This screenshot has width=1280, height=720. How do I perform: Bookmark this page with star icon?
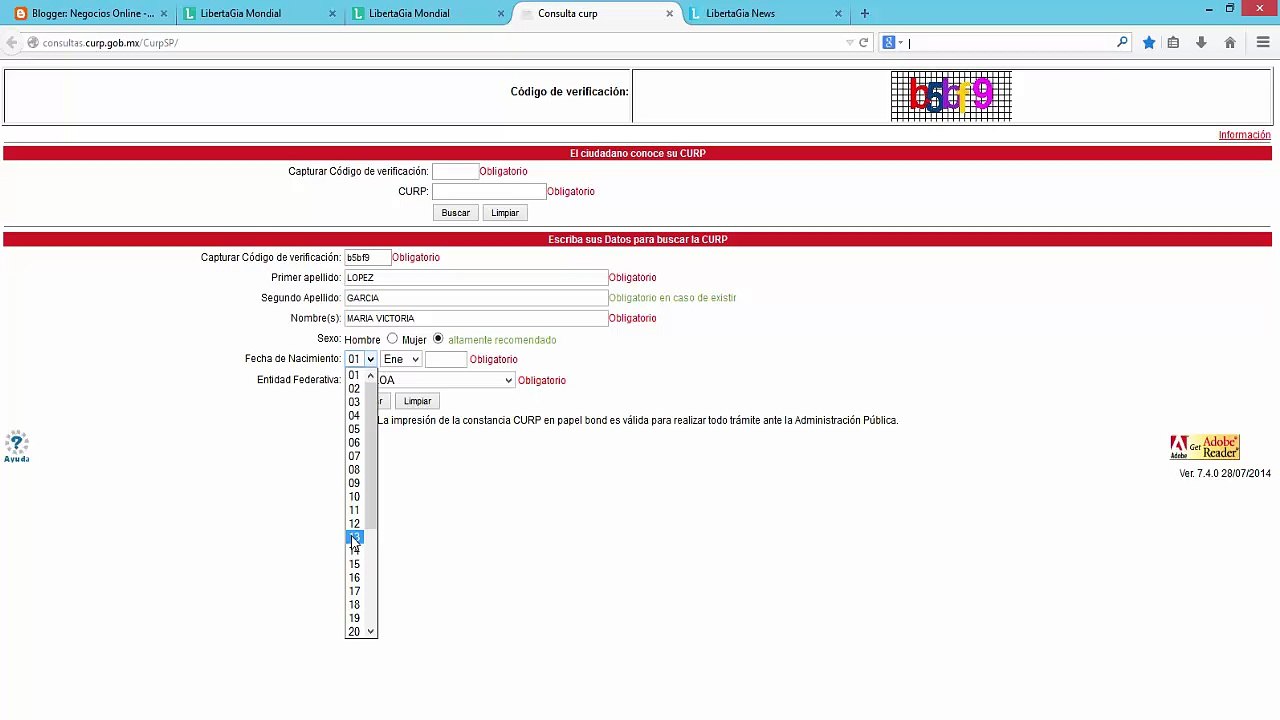1149,43
